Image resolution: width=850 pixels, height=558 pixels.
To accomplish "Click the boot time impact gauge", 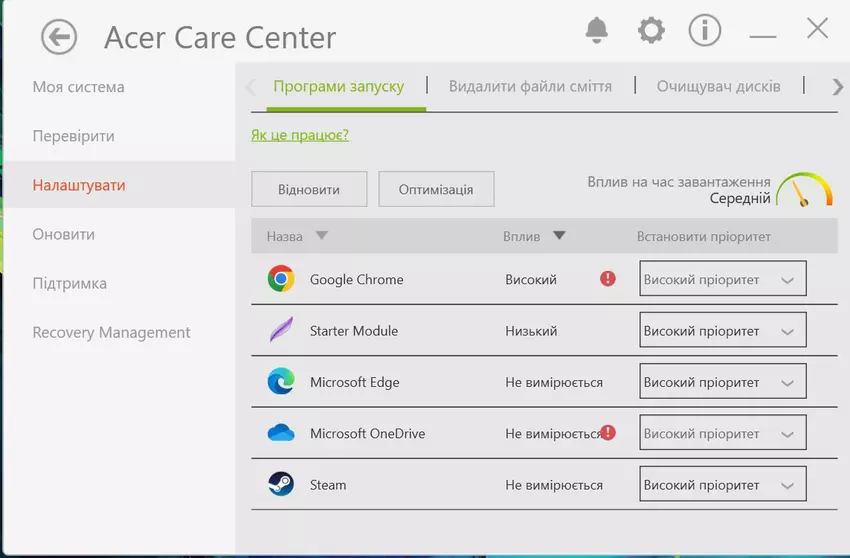I will coord(805,190).
